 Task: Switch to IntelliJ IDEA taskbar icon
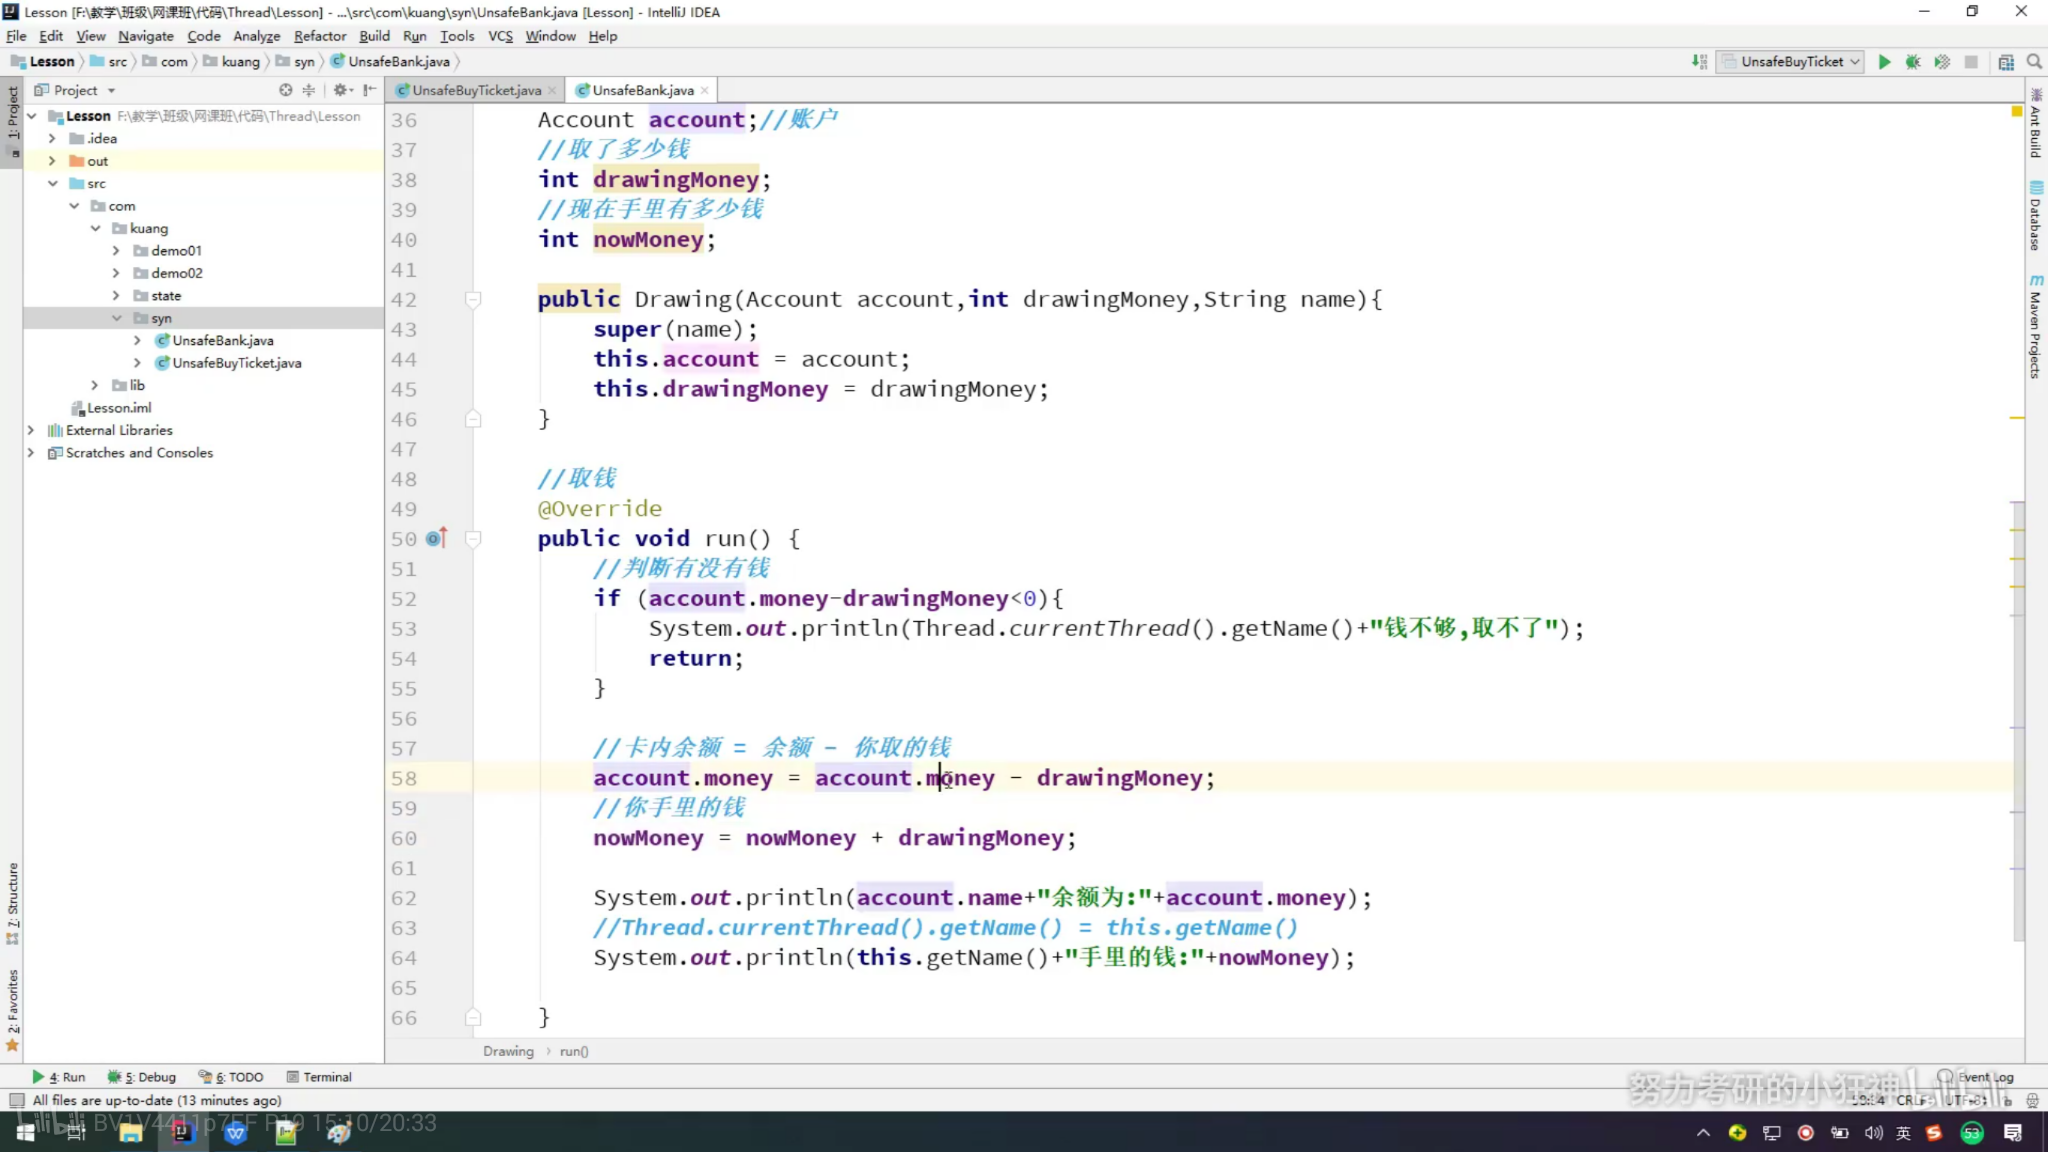pyautogui.click(x=182, y=1132)
